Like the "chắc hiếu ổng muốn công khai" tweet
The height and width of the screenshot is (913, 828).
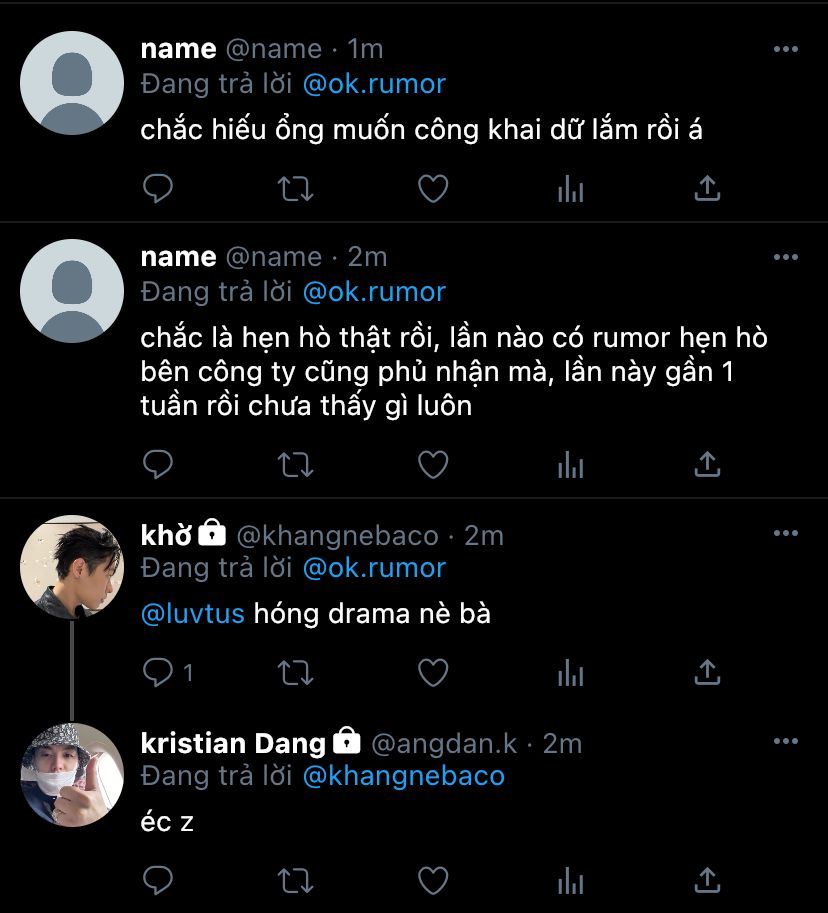tap(432, 188)
